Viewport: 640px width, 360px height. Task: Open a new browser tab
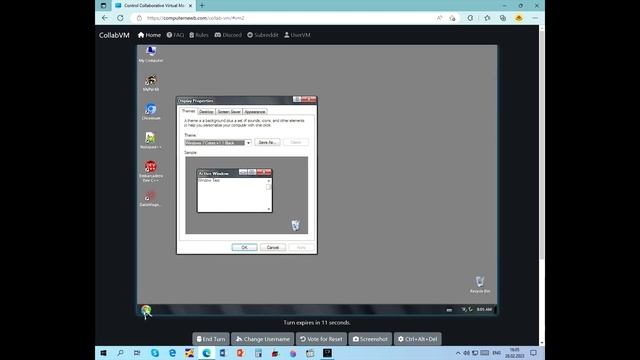[202, 5]
